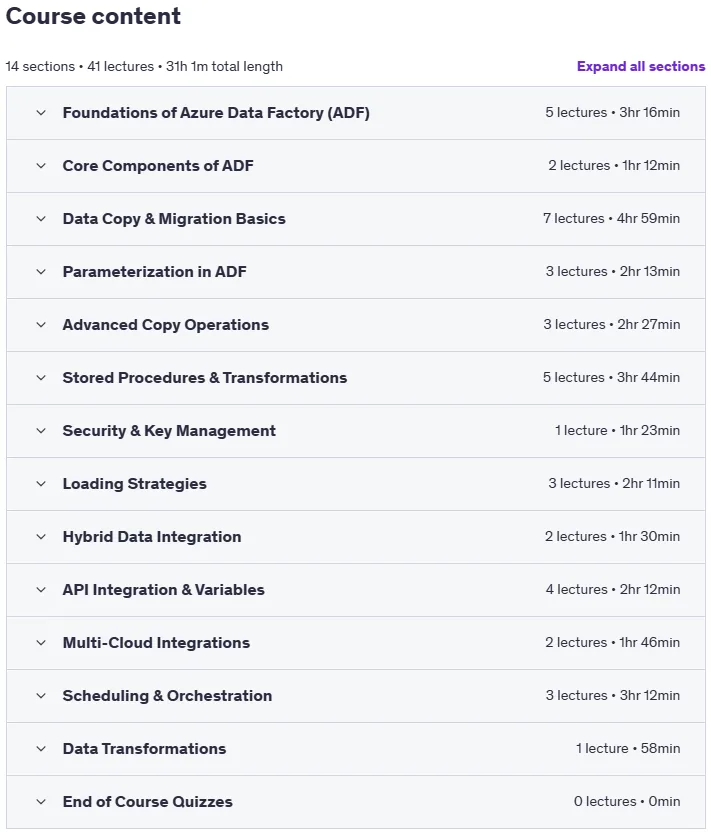This screenshot has width=711, height=832.
Task: Click Expand all sections link
Action: point(641,66)
